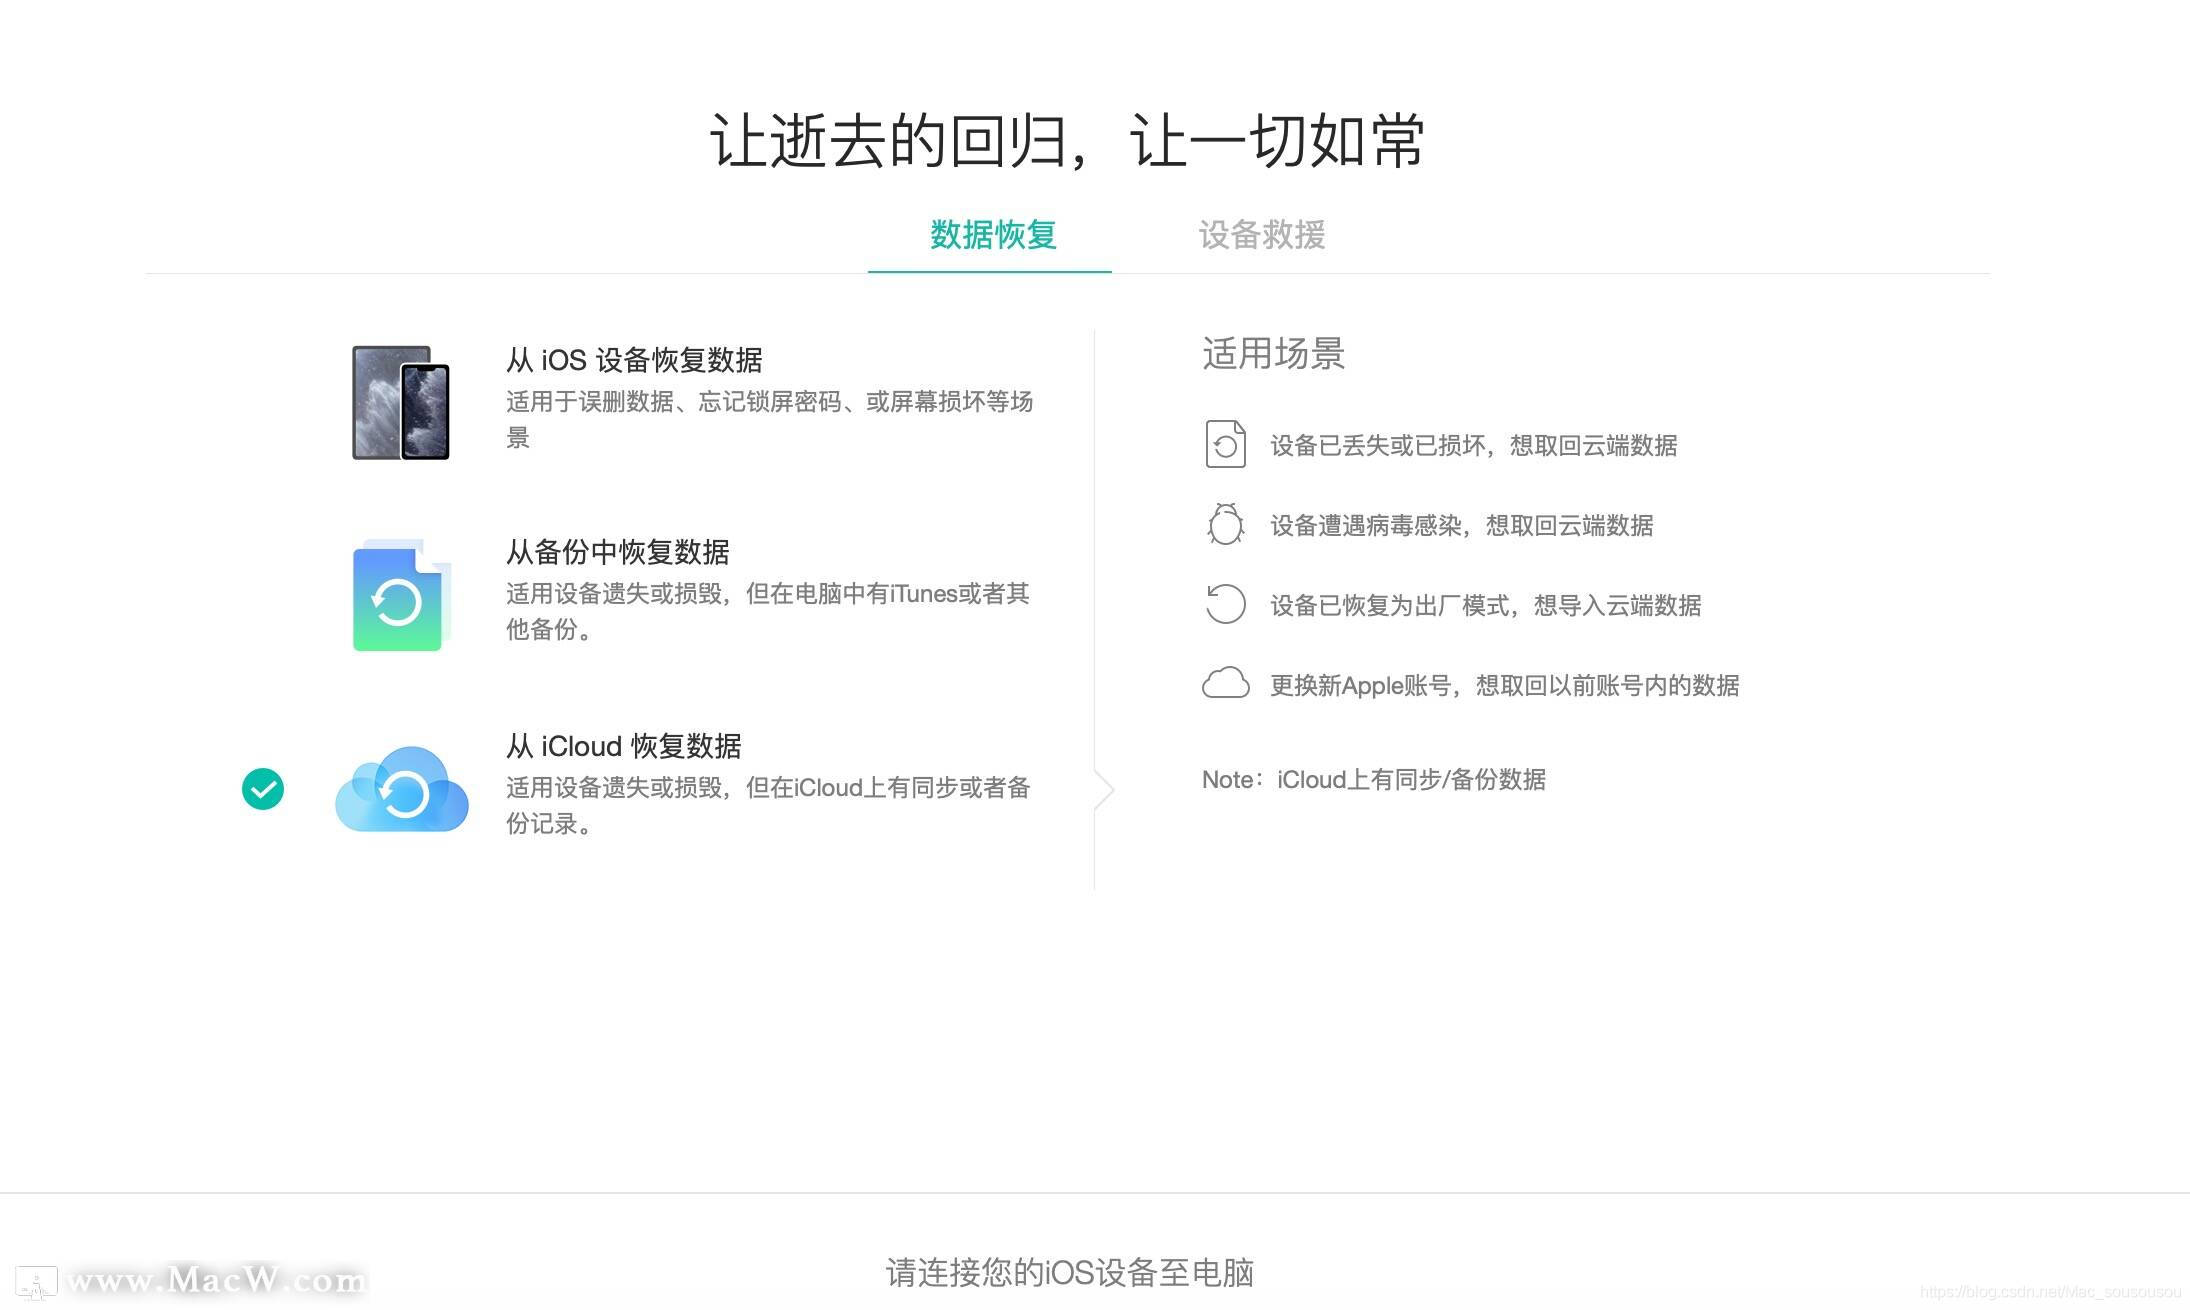Click the 适用场景 heading
2190x1310 pixels.
pyautogui.click(x=1273, y=354)
